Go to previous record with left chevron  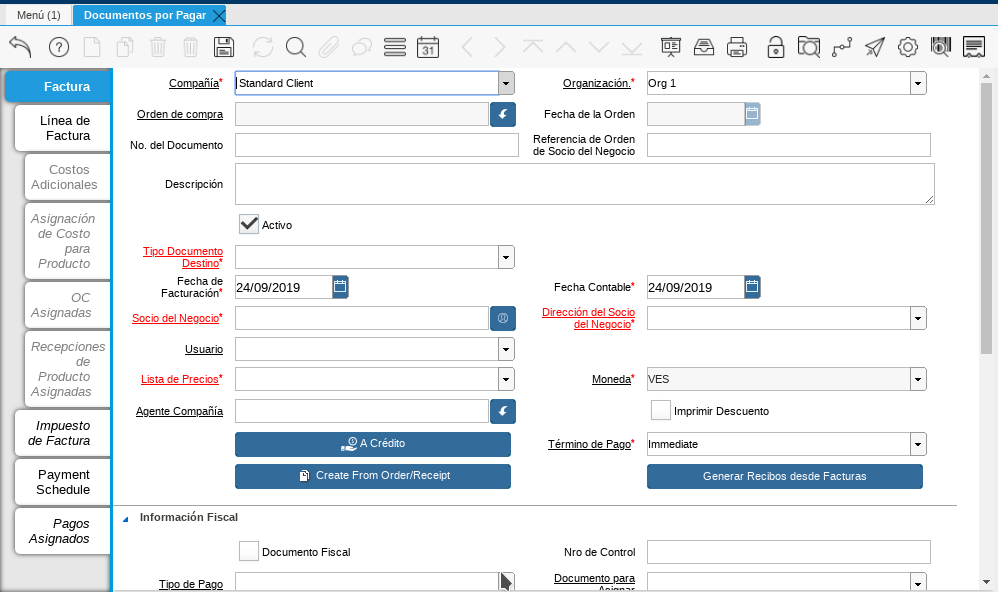tap(467, 47)
